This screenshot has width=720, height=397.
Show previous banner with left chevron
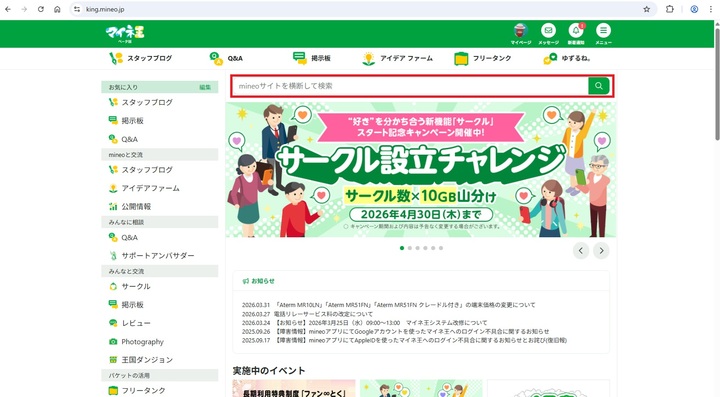click(x=581, y=251)
